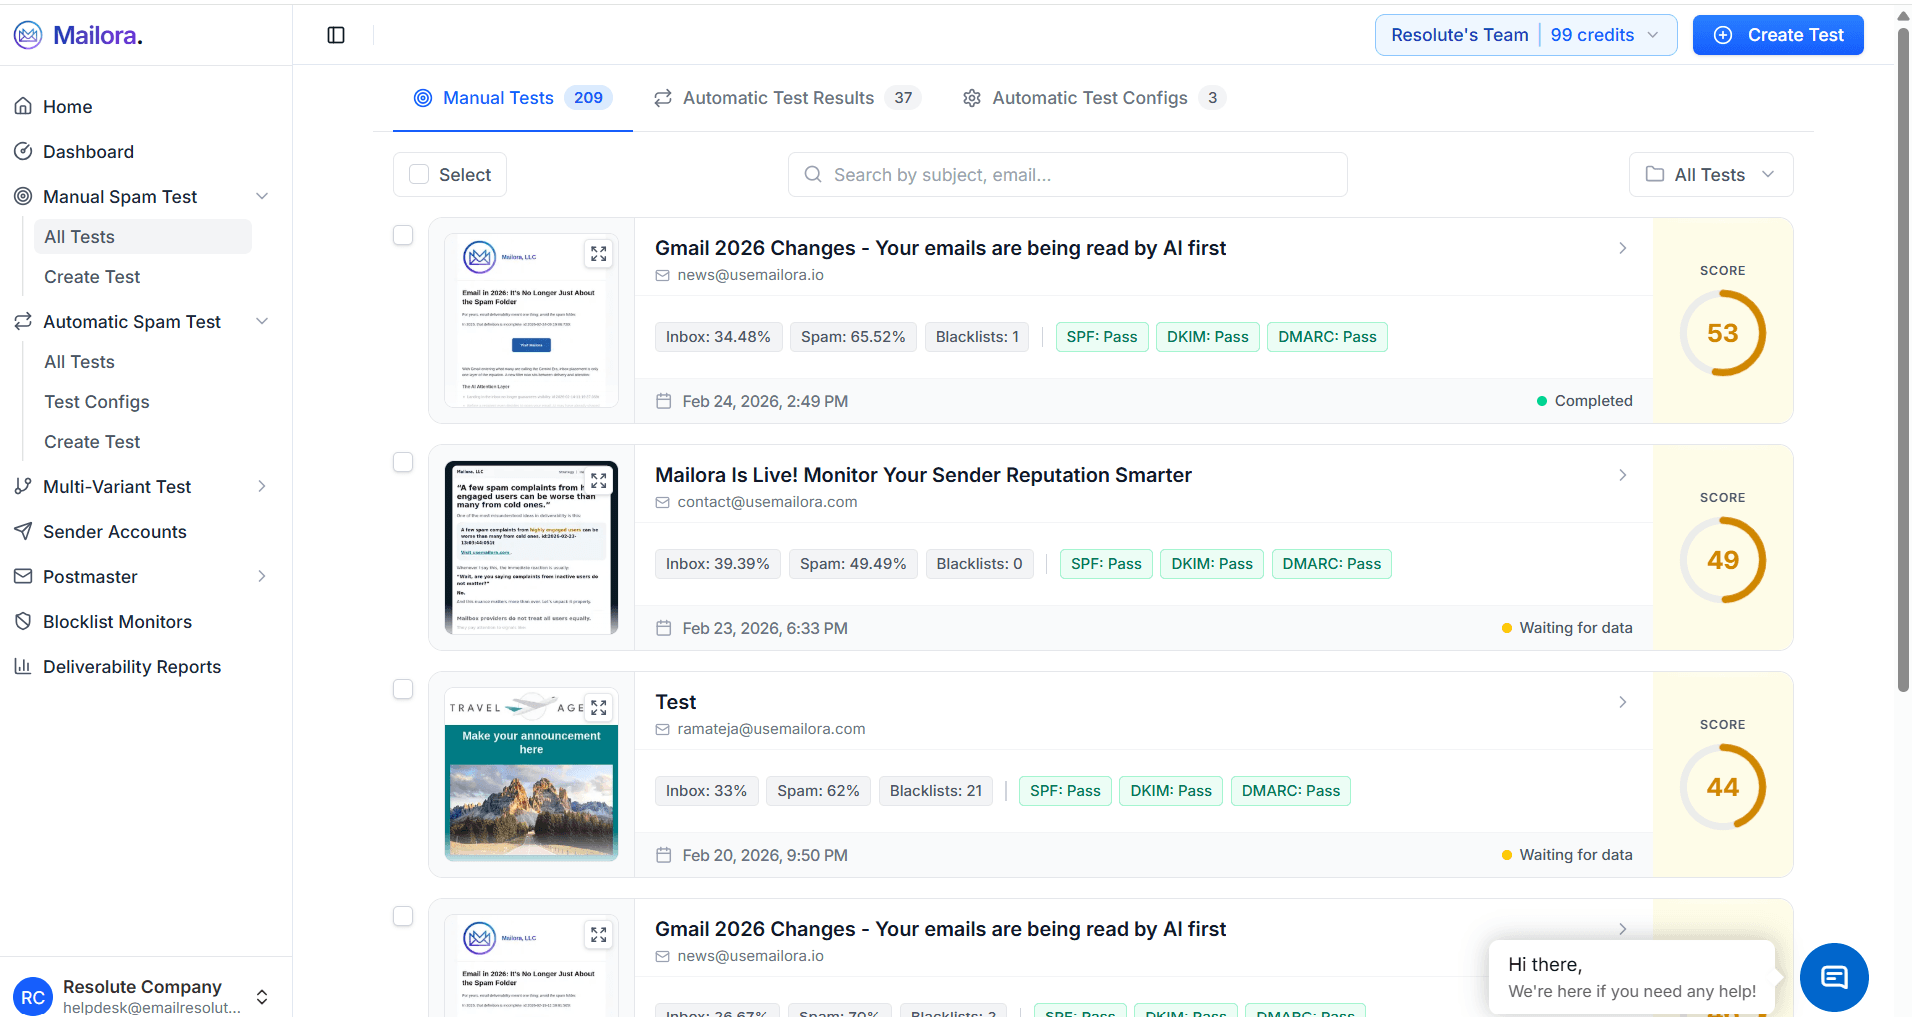1912x1017 pixels.
Task: Click the Blocklist Monitors shield icon
Action: tap(24, 621)
